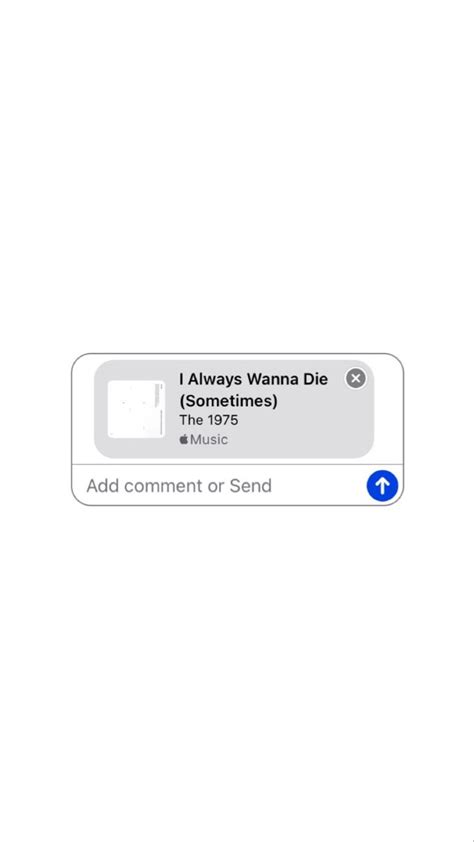The width and height of the screenshot is (474, 842).
Task: Tap the album artwork thumbnail
Action: 136,409
